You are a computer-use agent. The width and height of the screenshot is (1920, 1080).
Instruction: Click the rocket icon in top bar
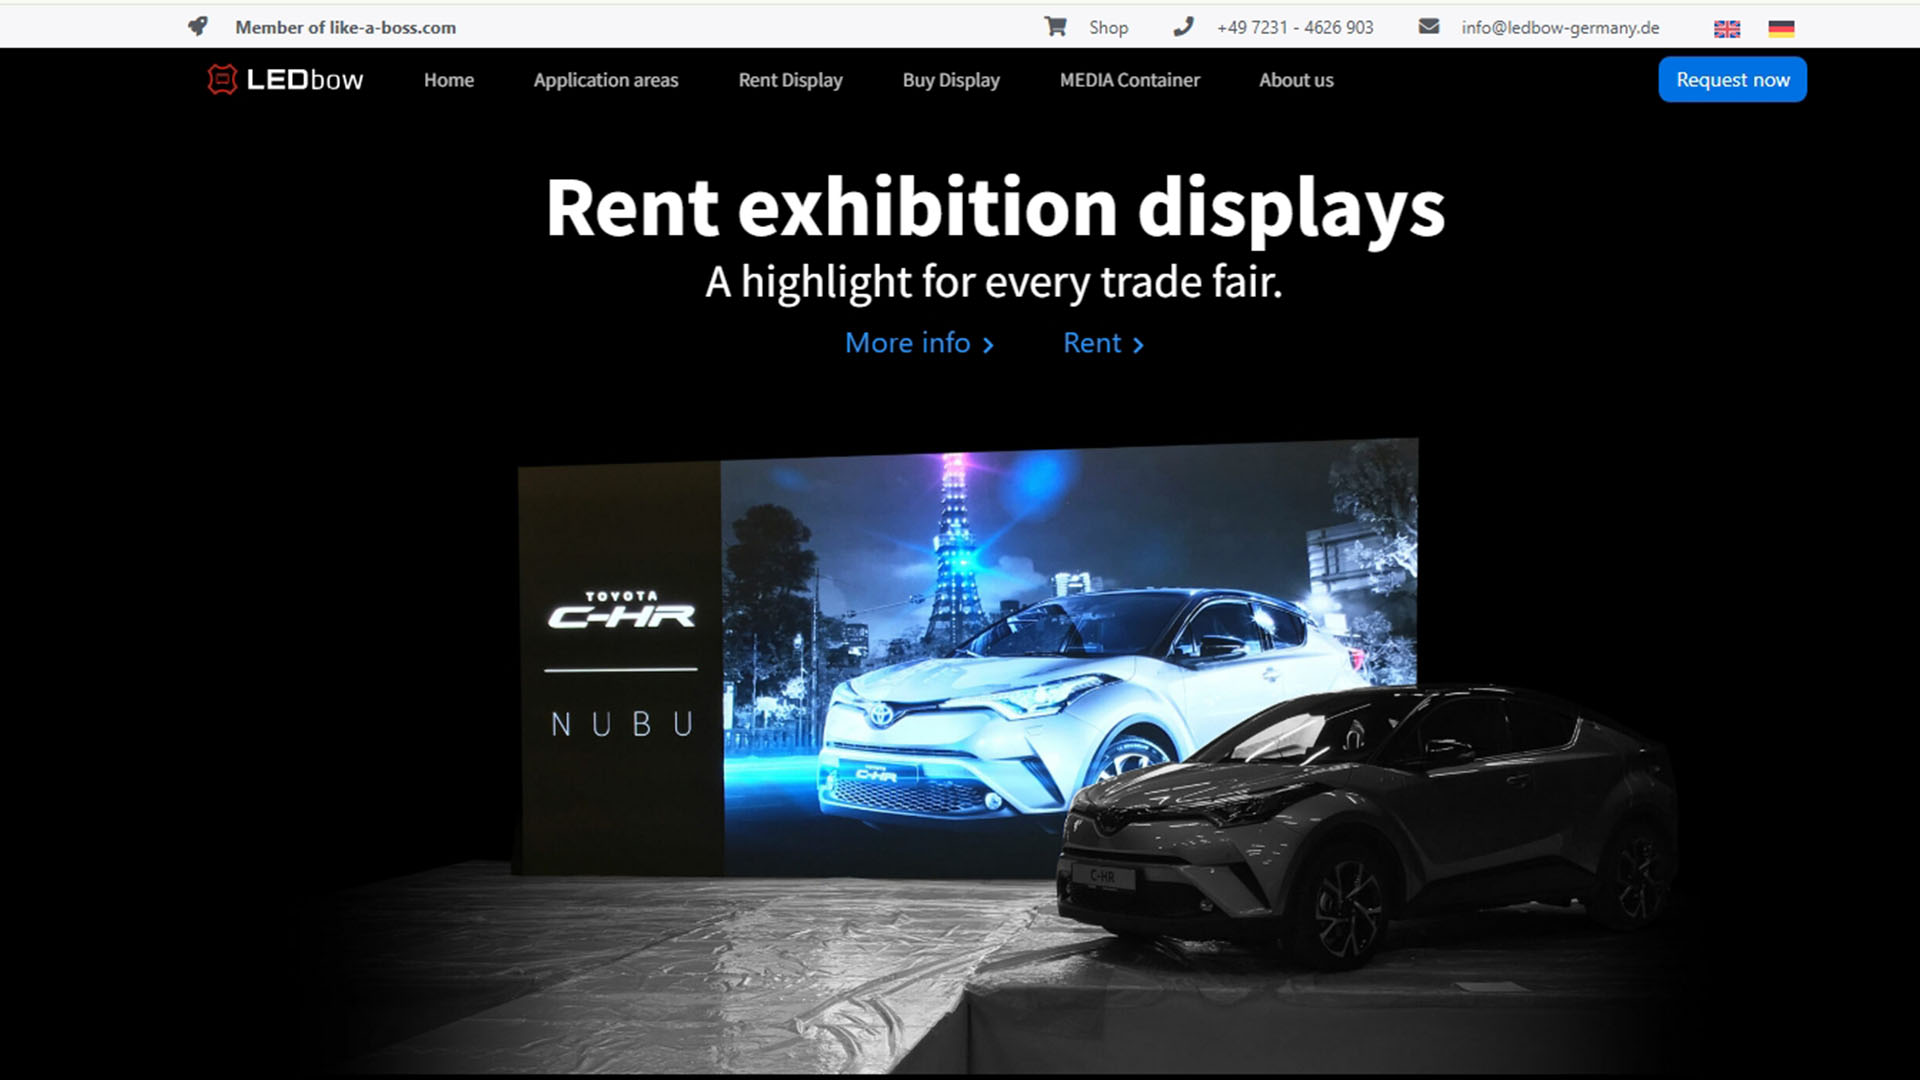click(198, 27)
